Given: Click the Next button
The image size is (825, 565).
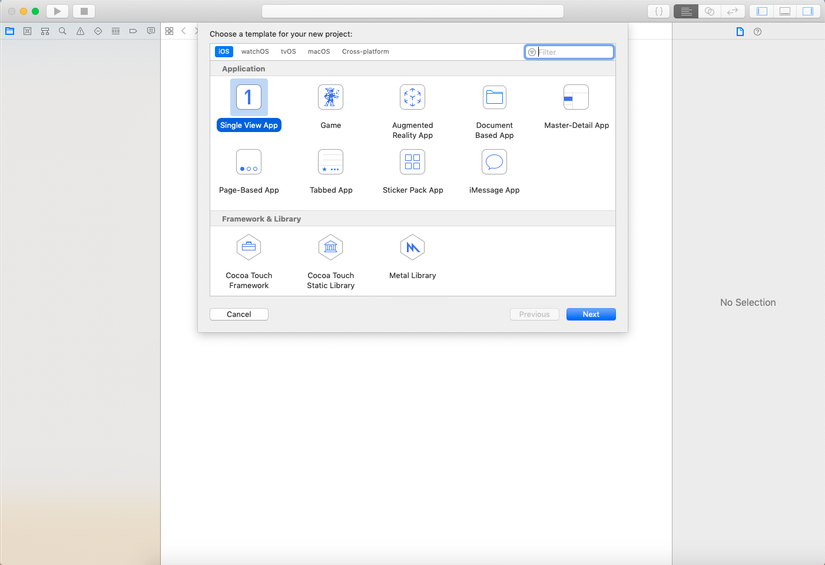Looking at the screenshot, I should [x=591, y=314].
